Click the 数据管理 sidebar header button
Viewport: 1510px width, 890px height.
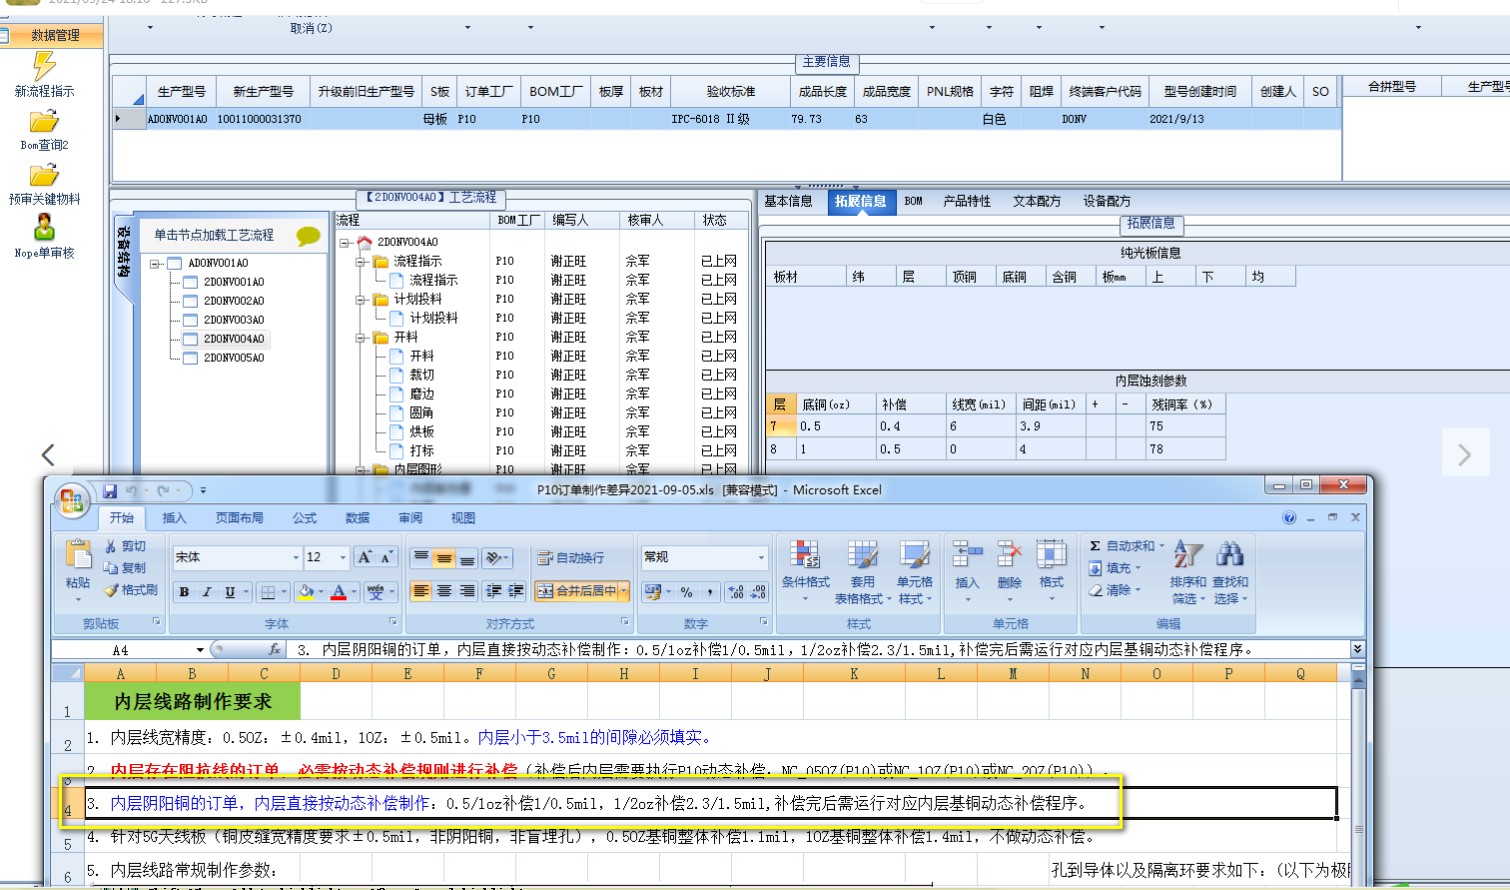click(x=52, y=35)
